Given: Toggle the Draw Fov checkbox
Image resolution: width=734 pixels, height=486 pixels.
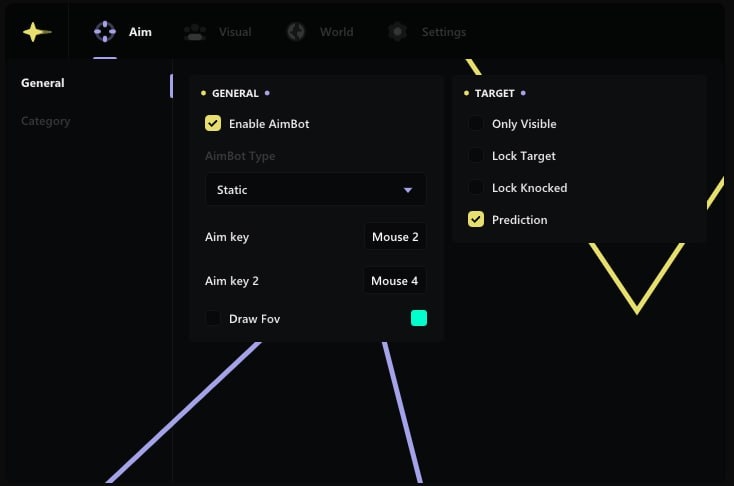Looking at the screenshot, I should [213, 319].
